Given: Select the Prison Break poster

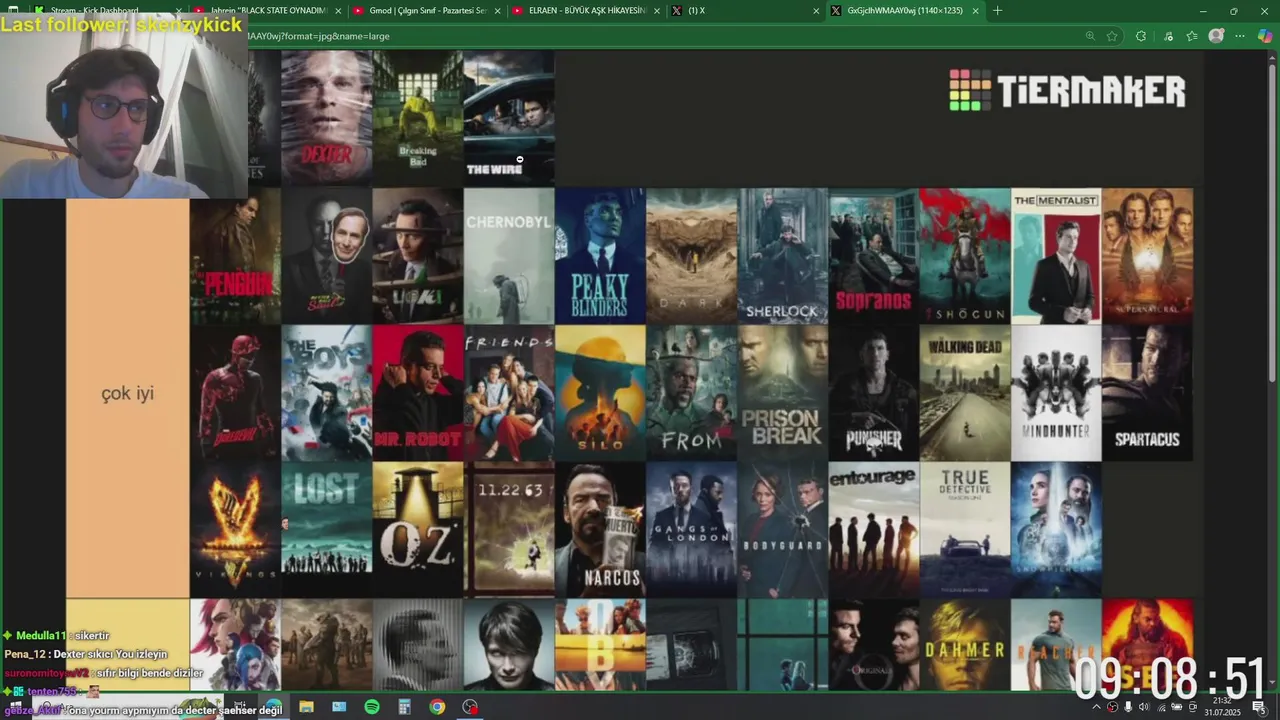Looking at the screenshot, I should pyautogui.click(x=783, y=393).
